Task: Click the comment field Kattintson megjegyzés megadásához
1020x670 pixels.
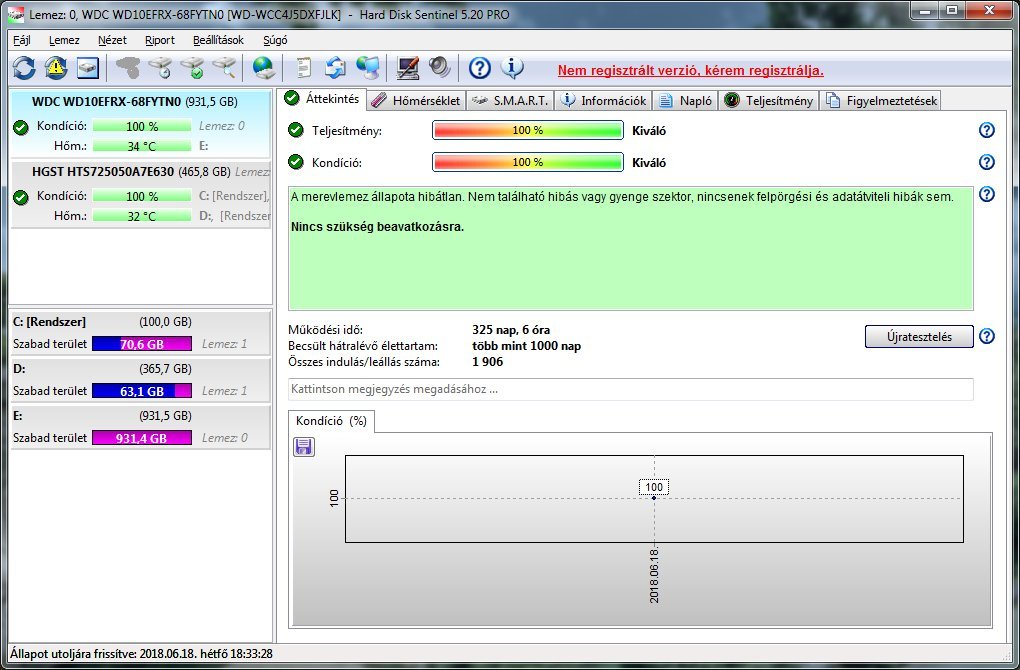Action: (x=630, y=389)
